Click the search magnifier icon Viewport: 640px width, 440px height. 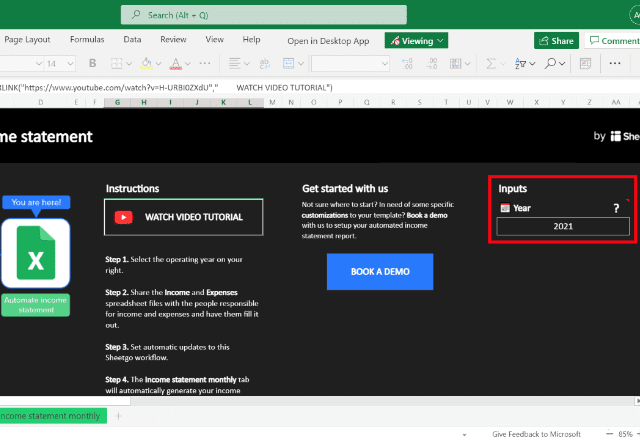tap(136, 15)
